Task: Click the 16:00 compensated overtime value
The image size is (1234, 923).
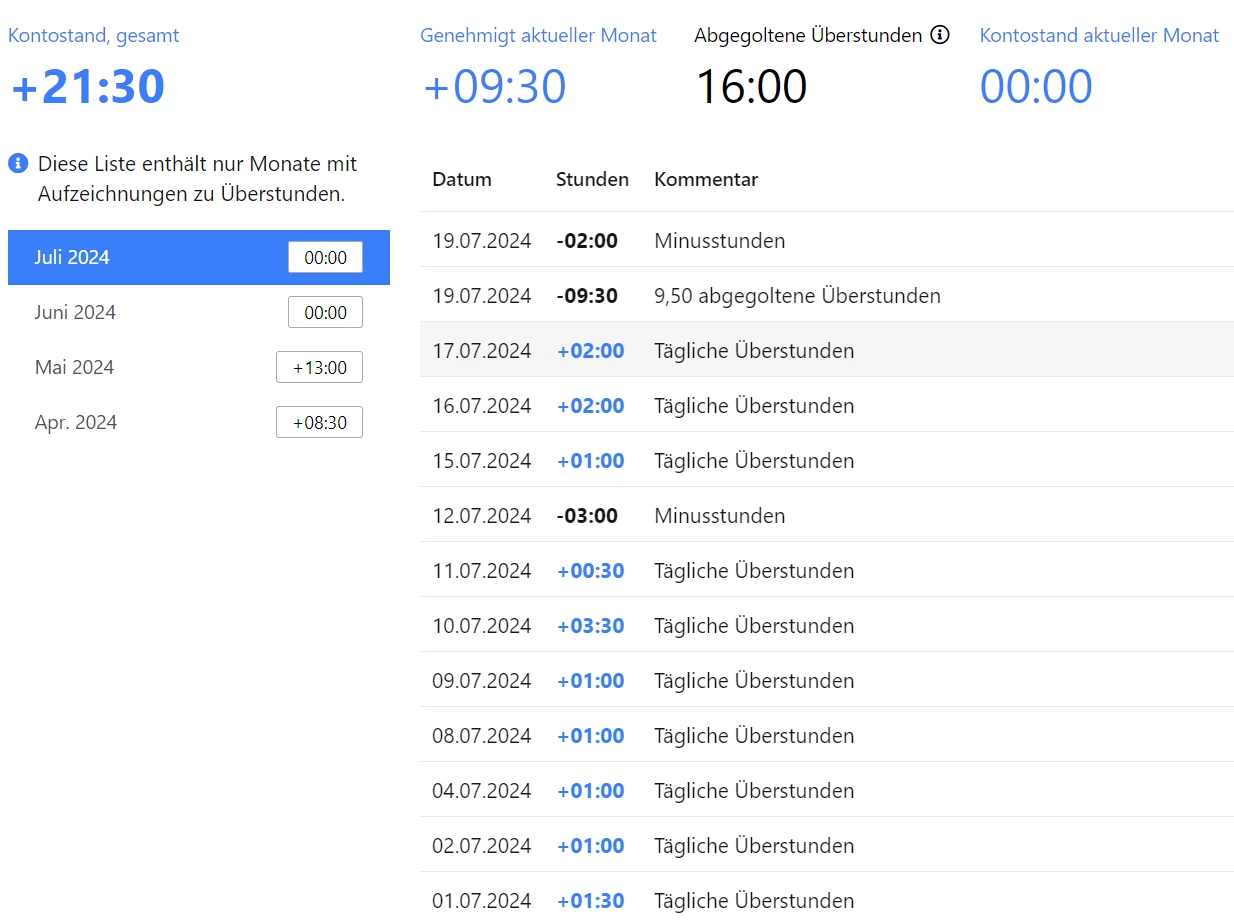Action: tap(751, 86)
